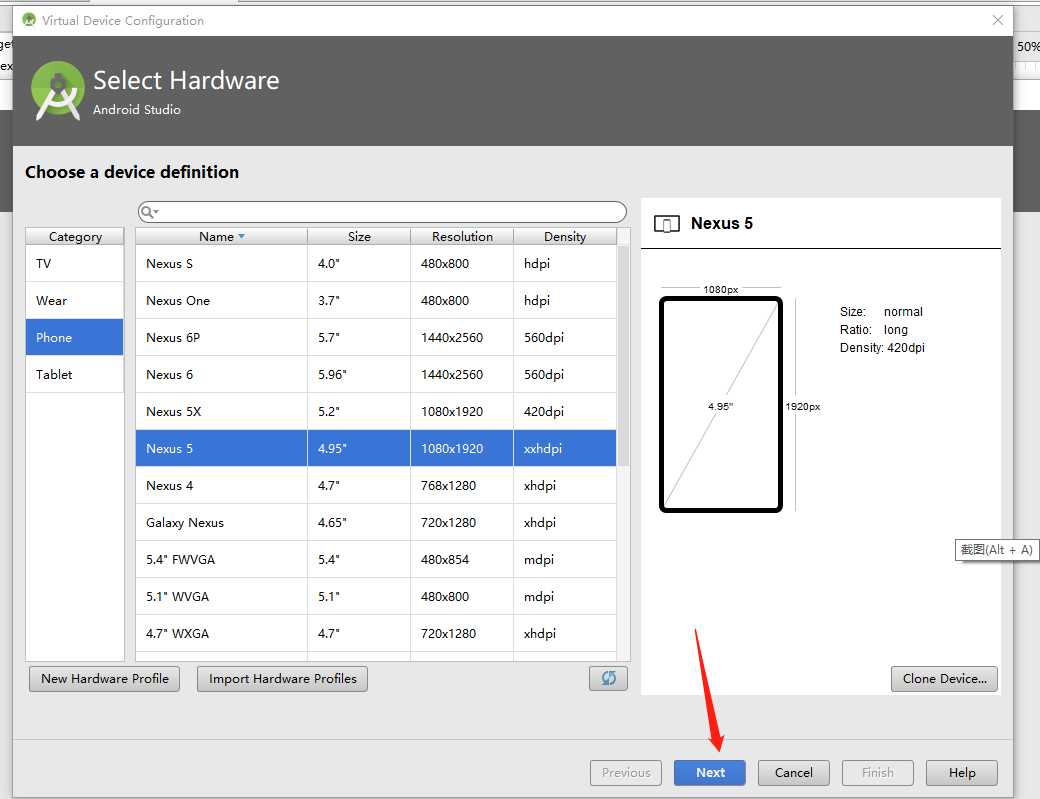Screen dimensions: 1040x799
Task: Sort by the Resolution column header
Action: (462, 237)
